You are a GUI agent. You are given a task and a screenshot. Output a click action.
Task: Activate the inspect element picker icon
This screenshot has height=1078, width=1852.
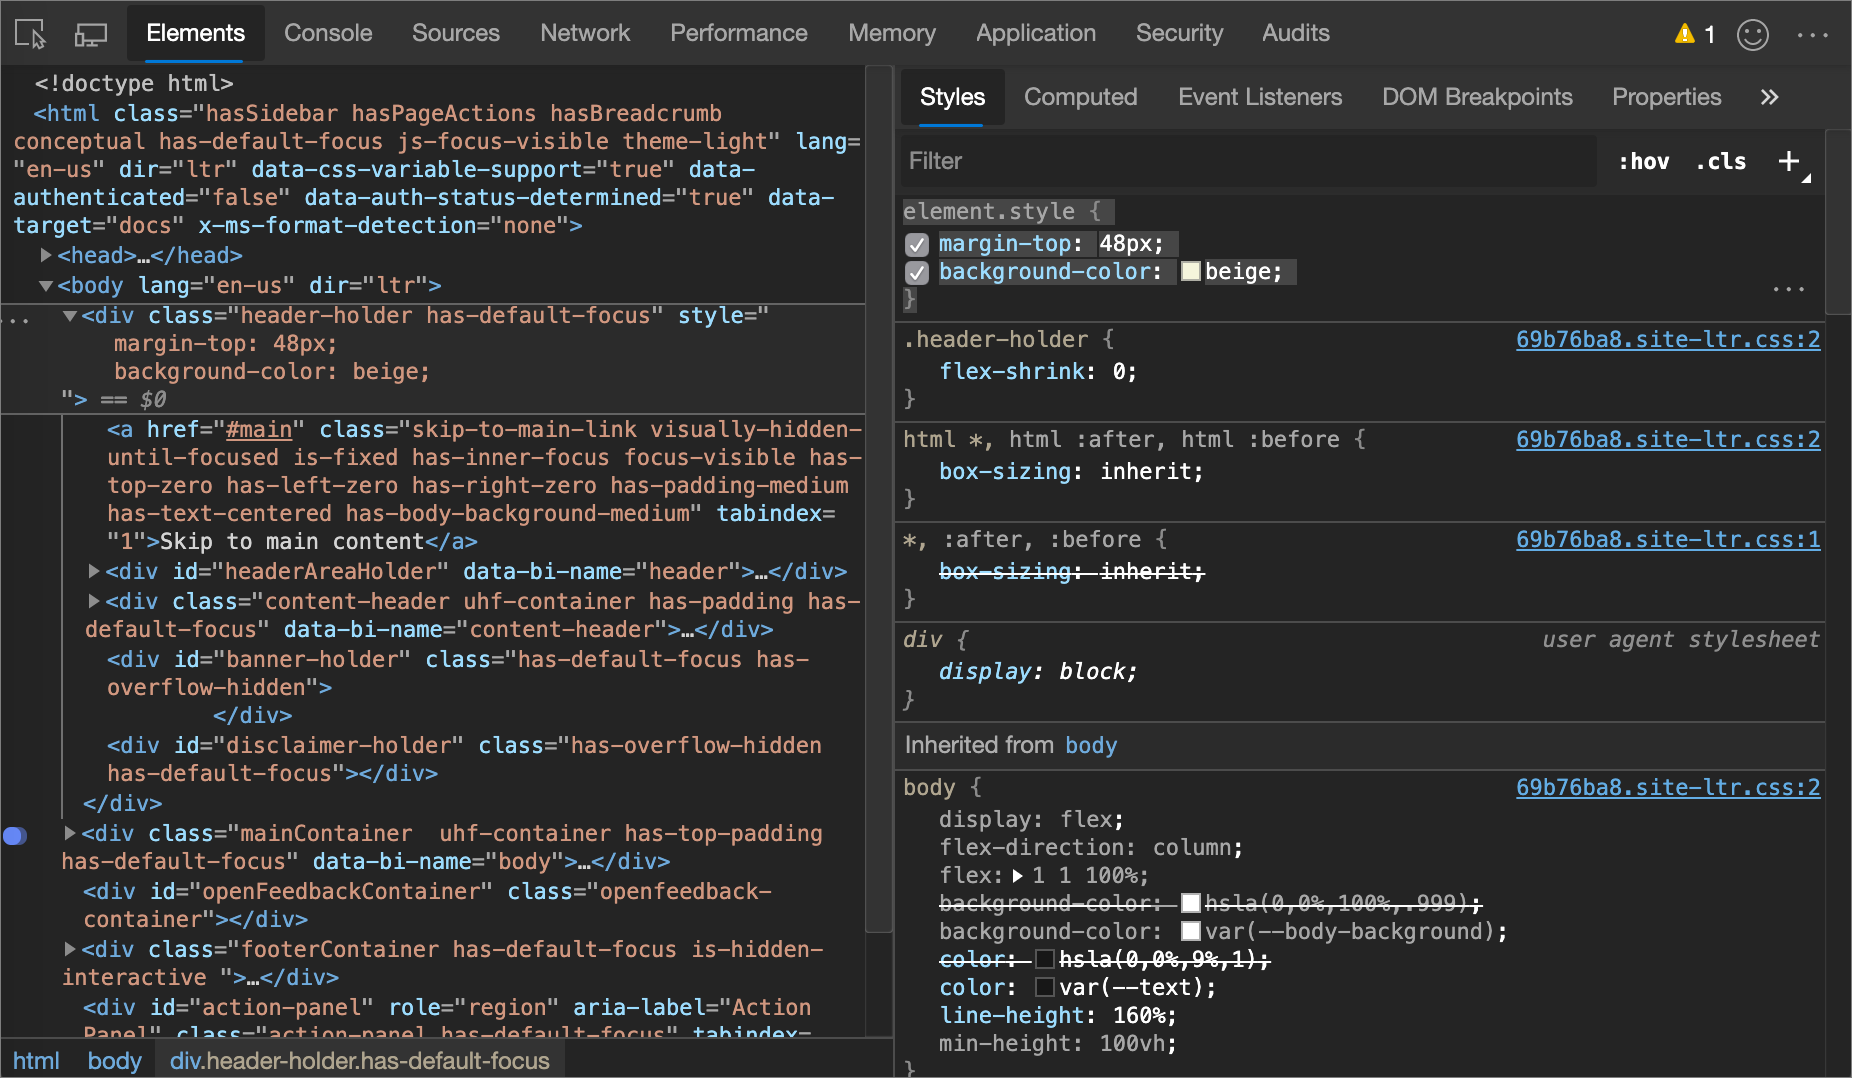coord(30,34)
